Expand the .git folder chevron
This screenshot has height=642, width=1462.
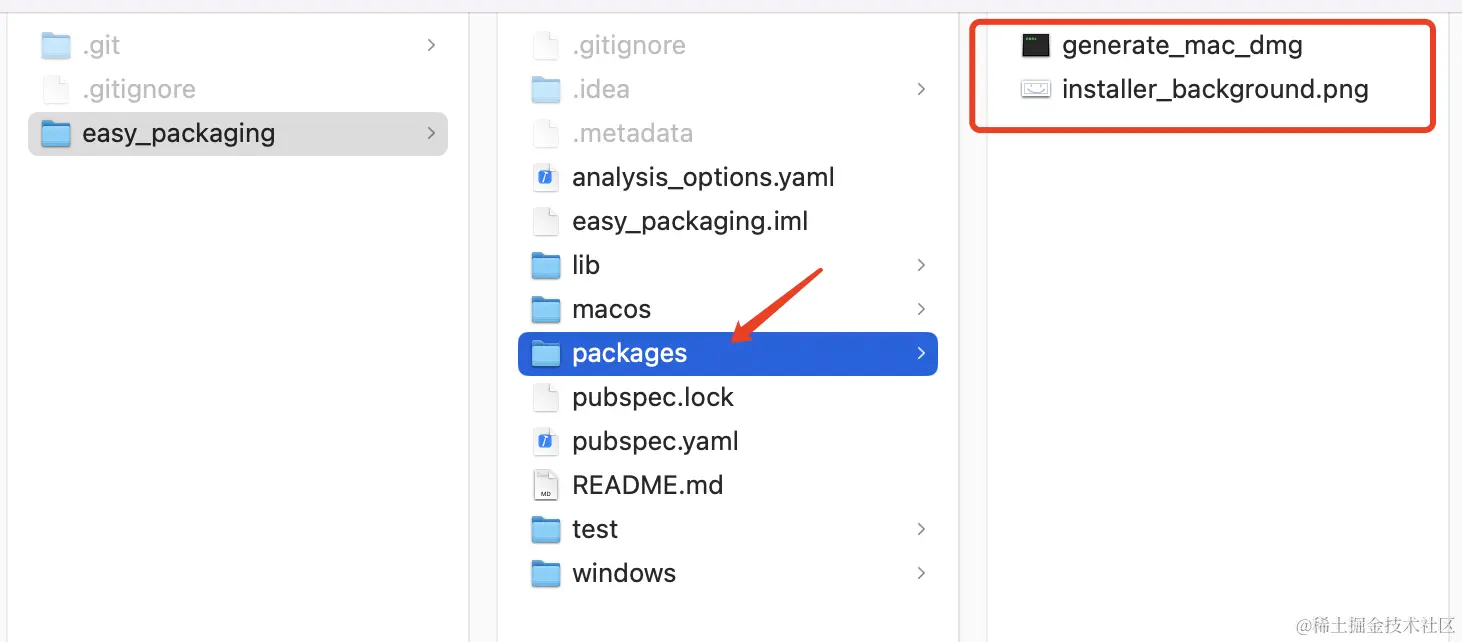click(431, 45)
